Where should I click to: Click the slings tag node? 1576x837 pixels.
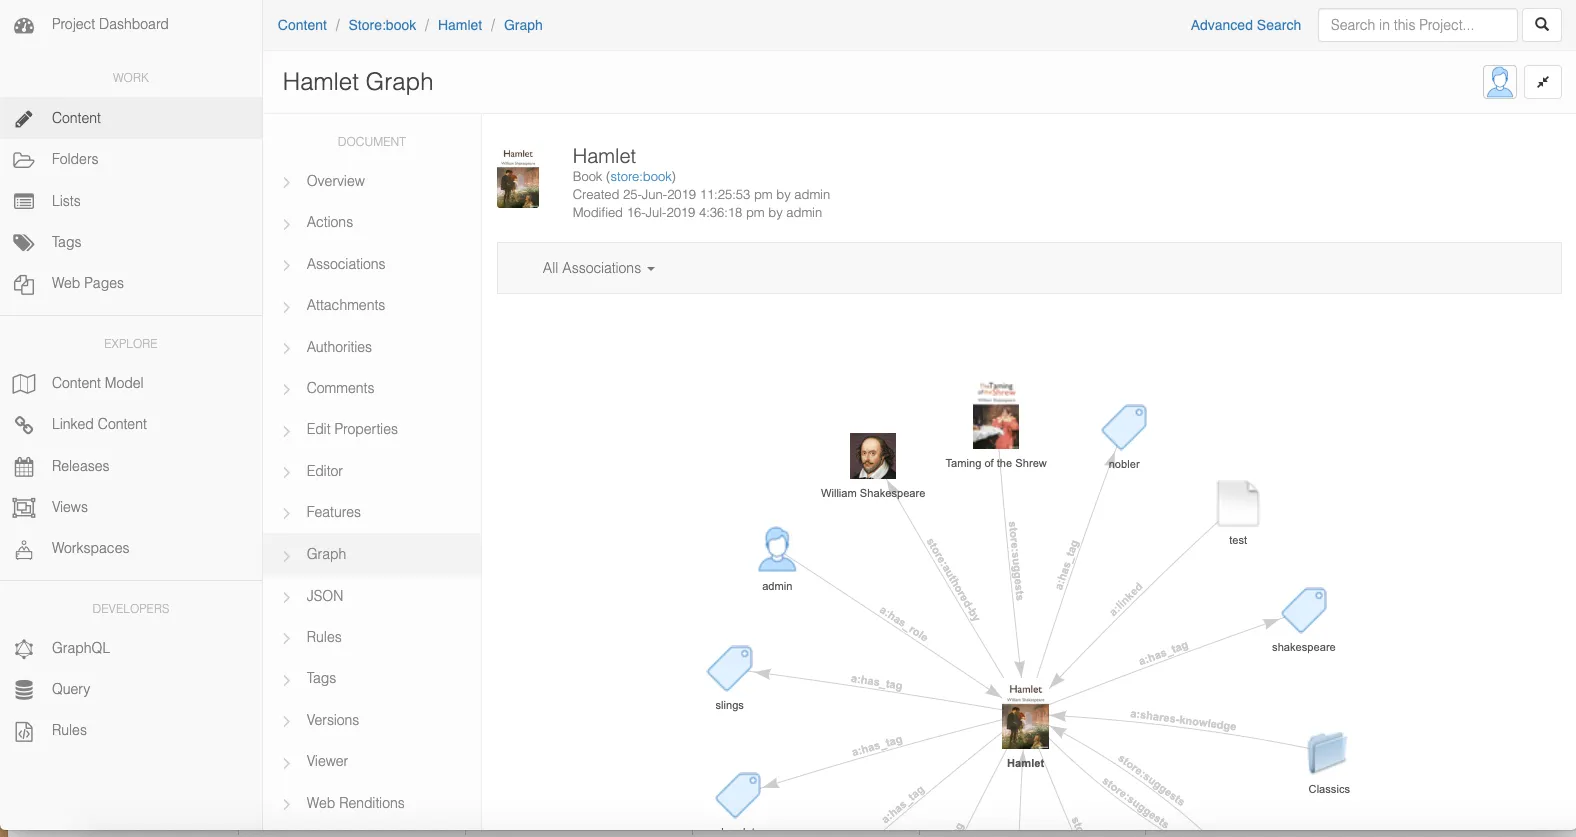click(x=730, y=668)
